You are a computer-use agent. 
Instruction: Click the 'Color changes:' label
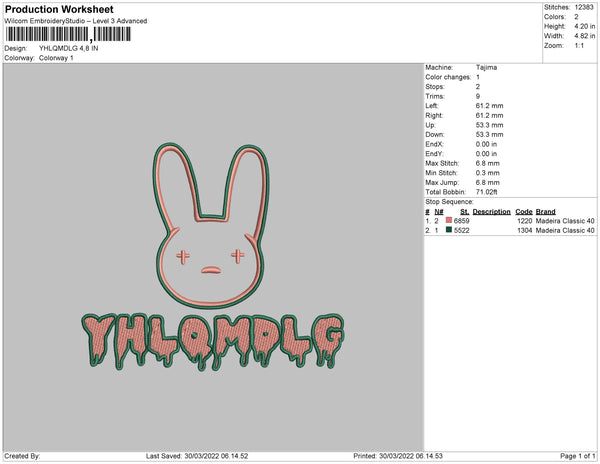click(x=448, y=77)
